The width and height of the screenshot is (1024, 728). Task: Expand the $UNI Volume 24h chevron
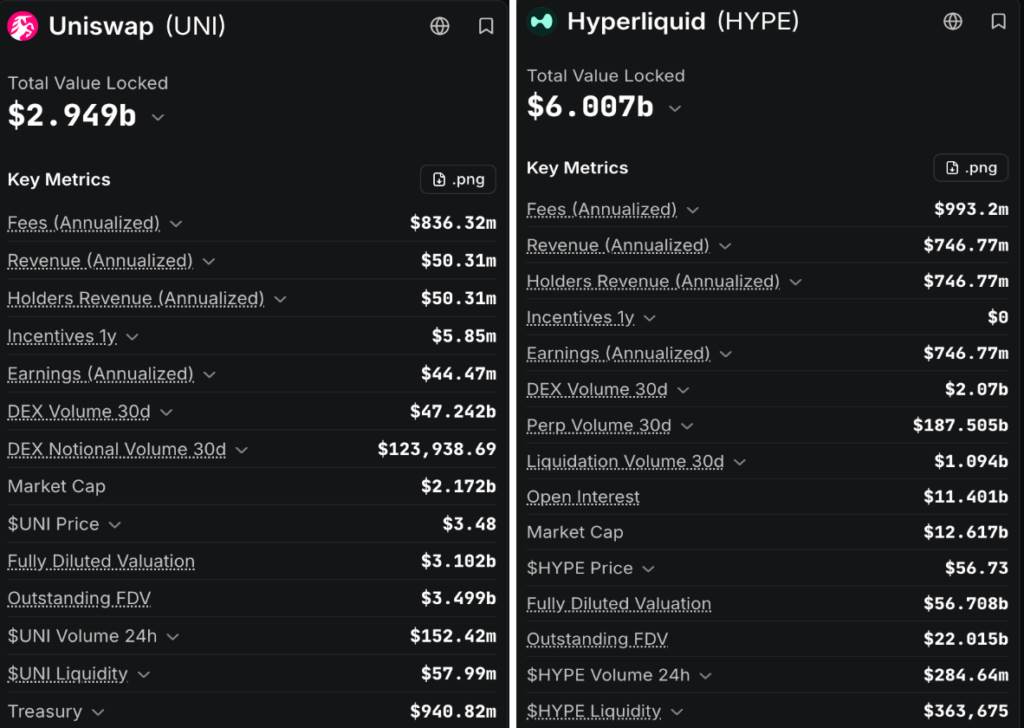click(172, 637)
